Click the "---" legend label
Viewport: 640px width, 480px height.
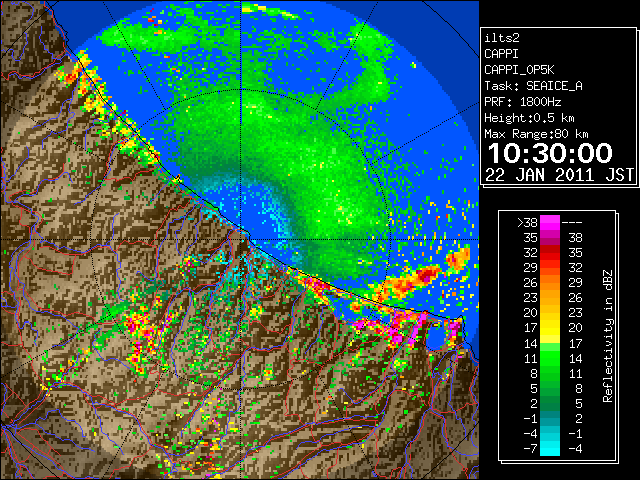tap(572, 223)
